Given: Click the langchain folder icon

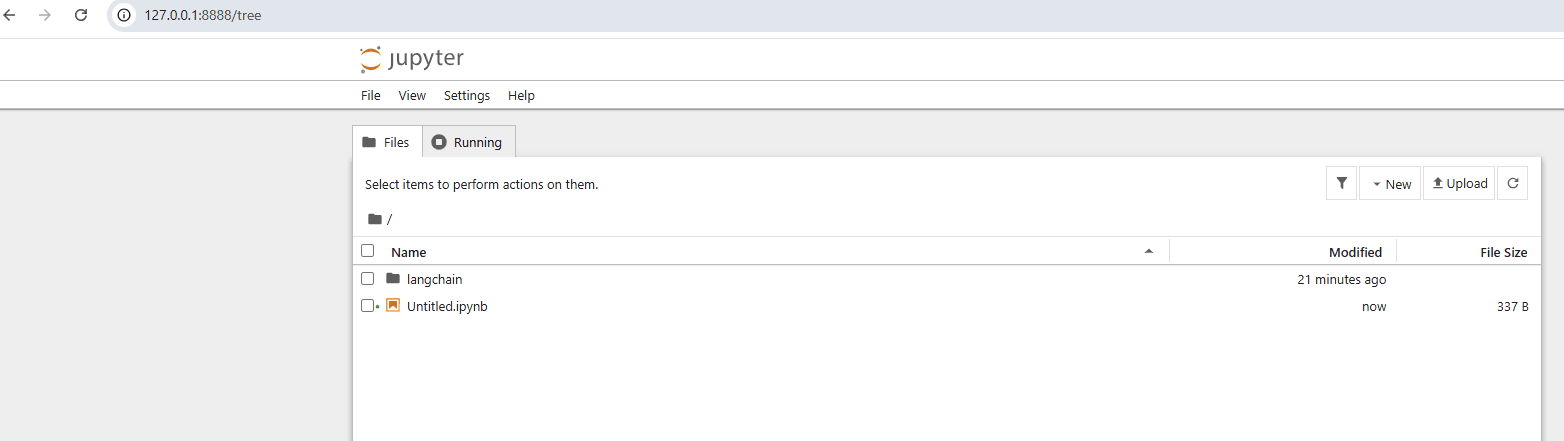Looking at the screenshot, I should pos(393,279).
